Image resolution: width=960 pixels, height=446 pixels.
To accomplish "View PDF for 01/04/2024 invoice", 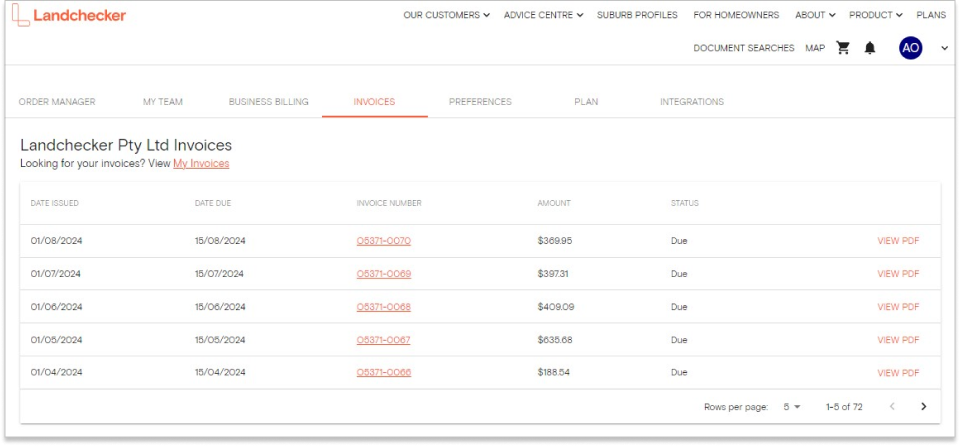I will tap(898, 373).
